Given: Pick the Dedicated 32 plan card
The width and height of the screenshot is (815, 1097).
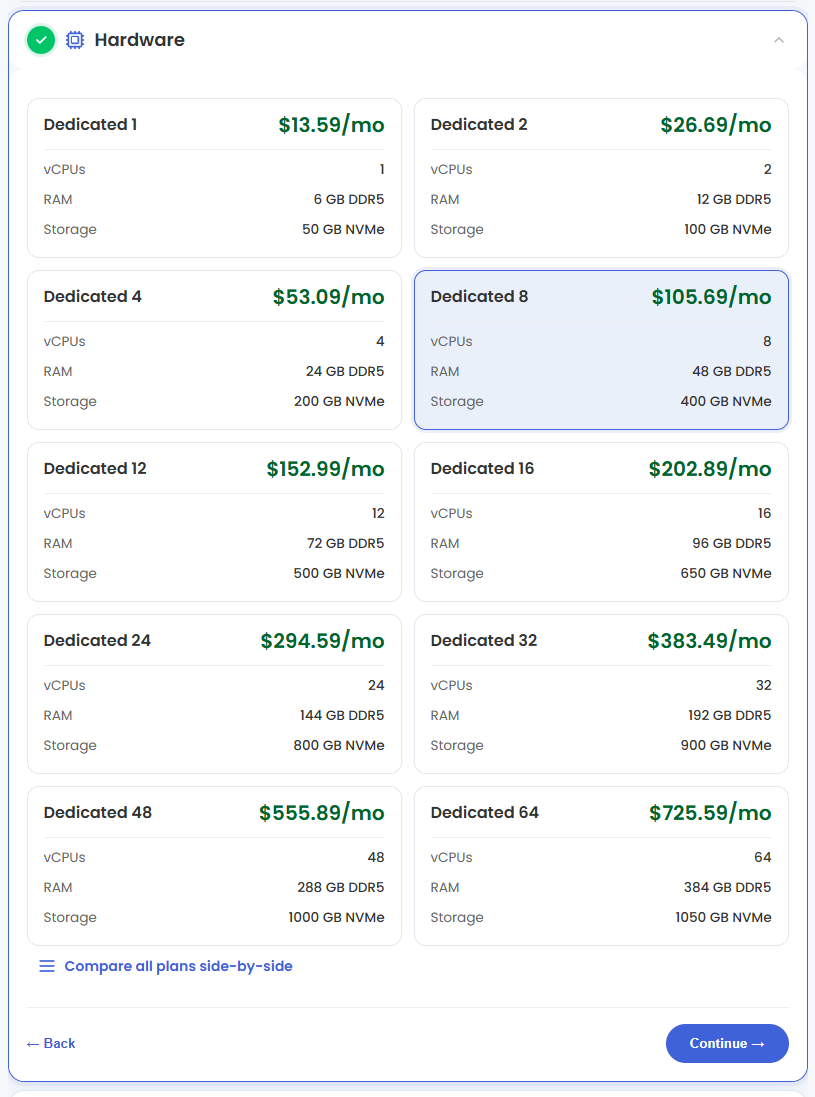Looking at the screenshot, I should (x=601, y=694).
